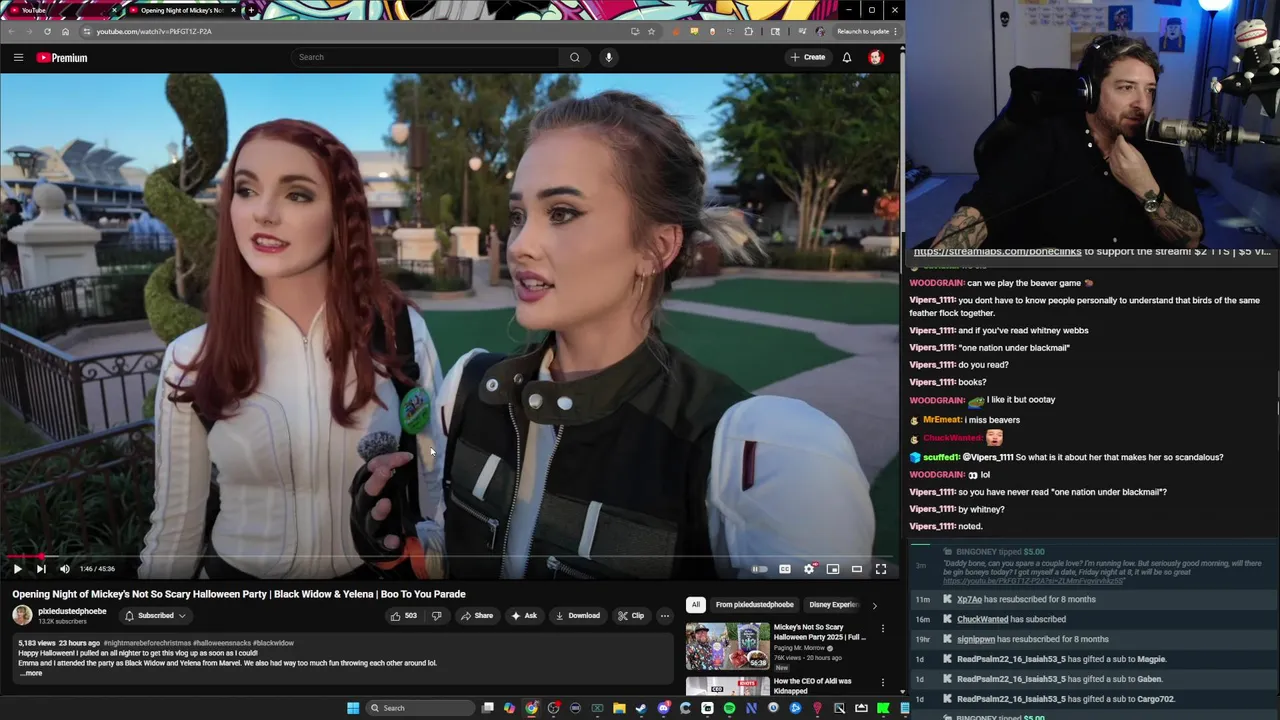Toggle theater mode in the player
The image size is (1280, 720).
click(857, 569)
